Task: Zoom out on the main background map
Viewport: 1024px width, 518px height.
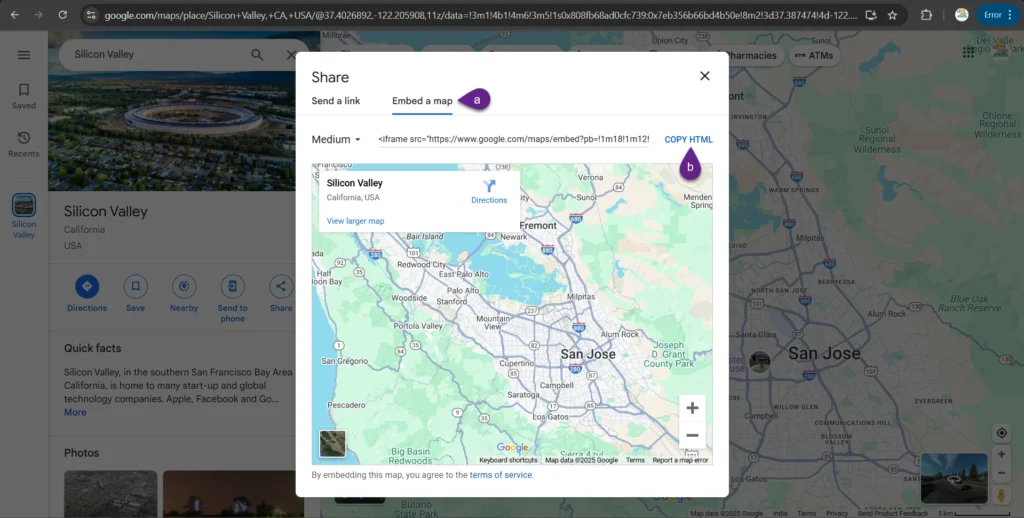Action: [1001, 472]
